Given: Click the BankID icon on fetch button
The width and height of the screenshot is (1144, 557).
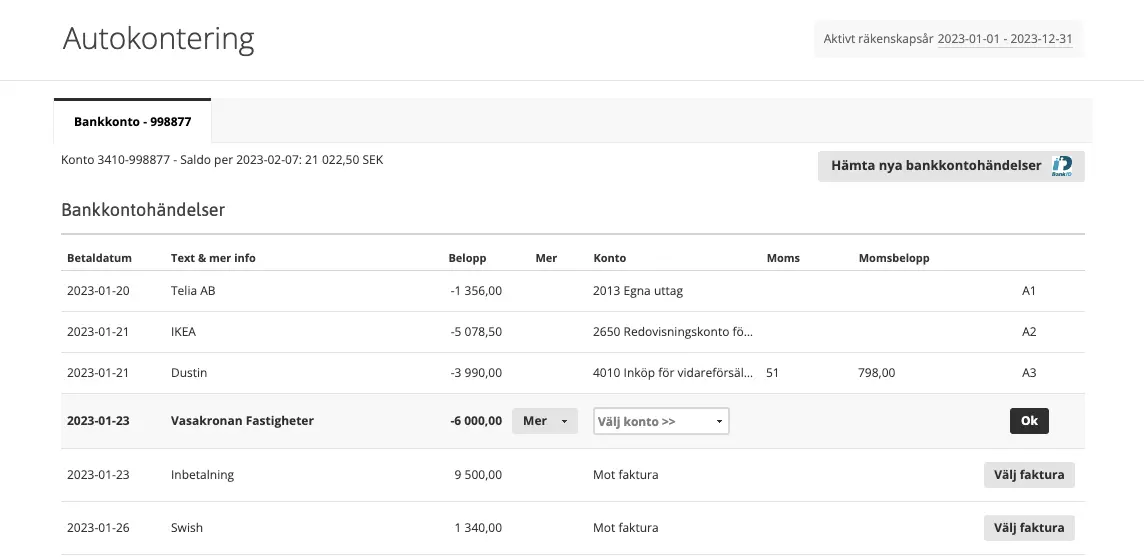Looking at the screenshot, I should tap(1062, 166).
